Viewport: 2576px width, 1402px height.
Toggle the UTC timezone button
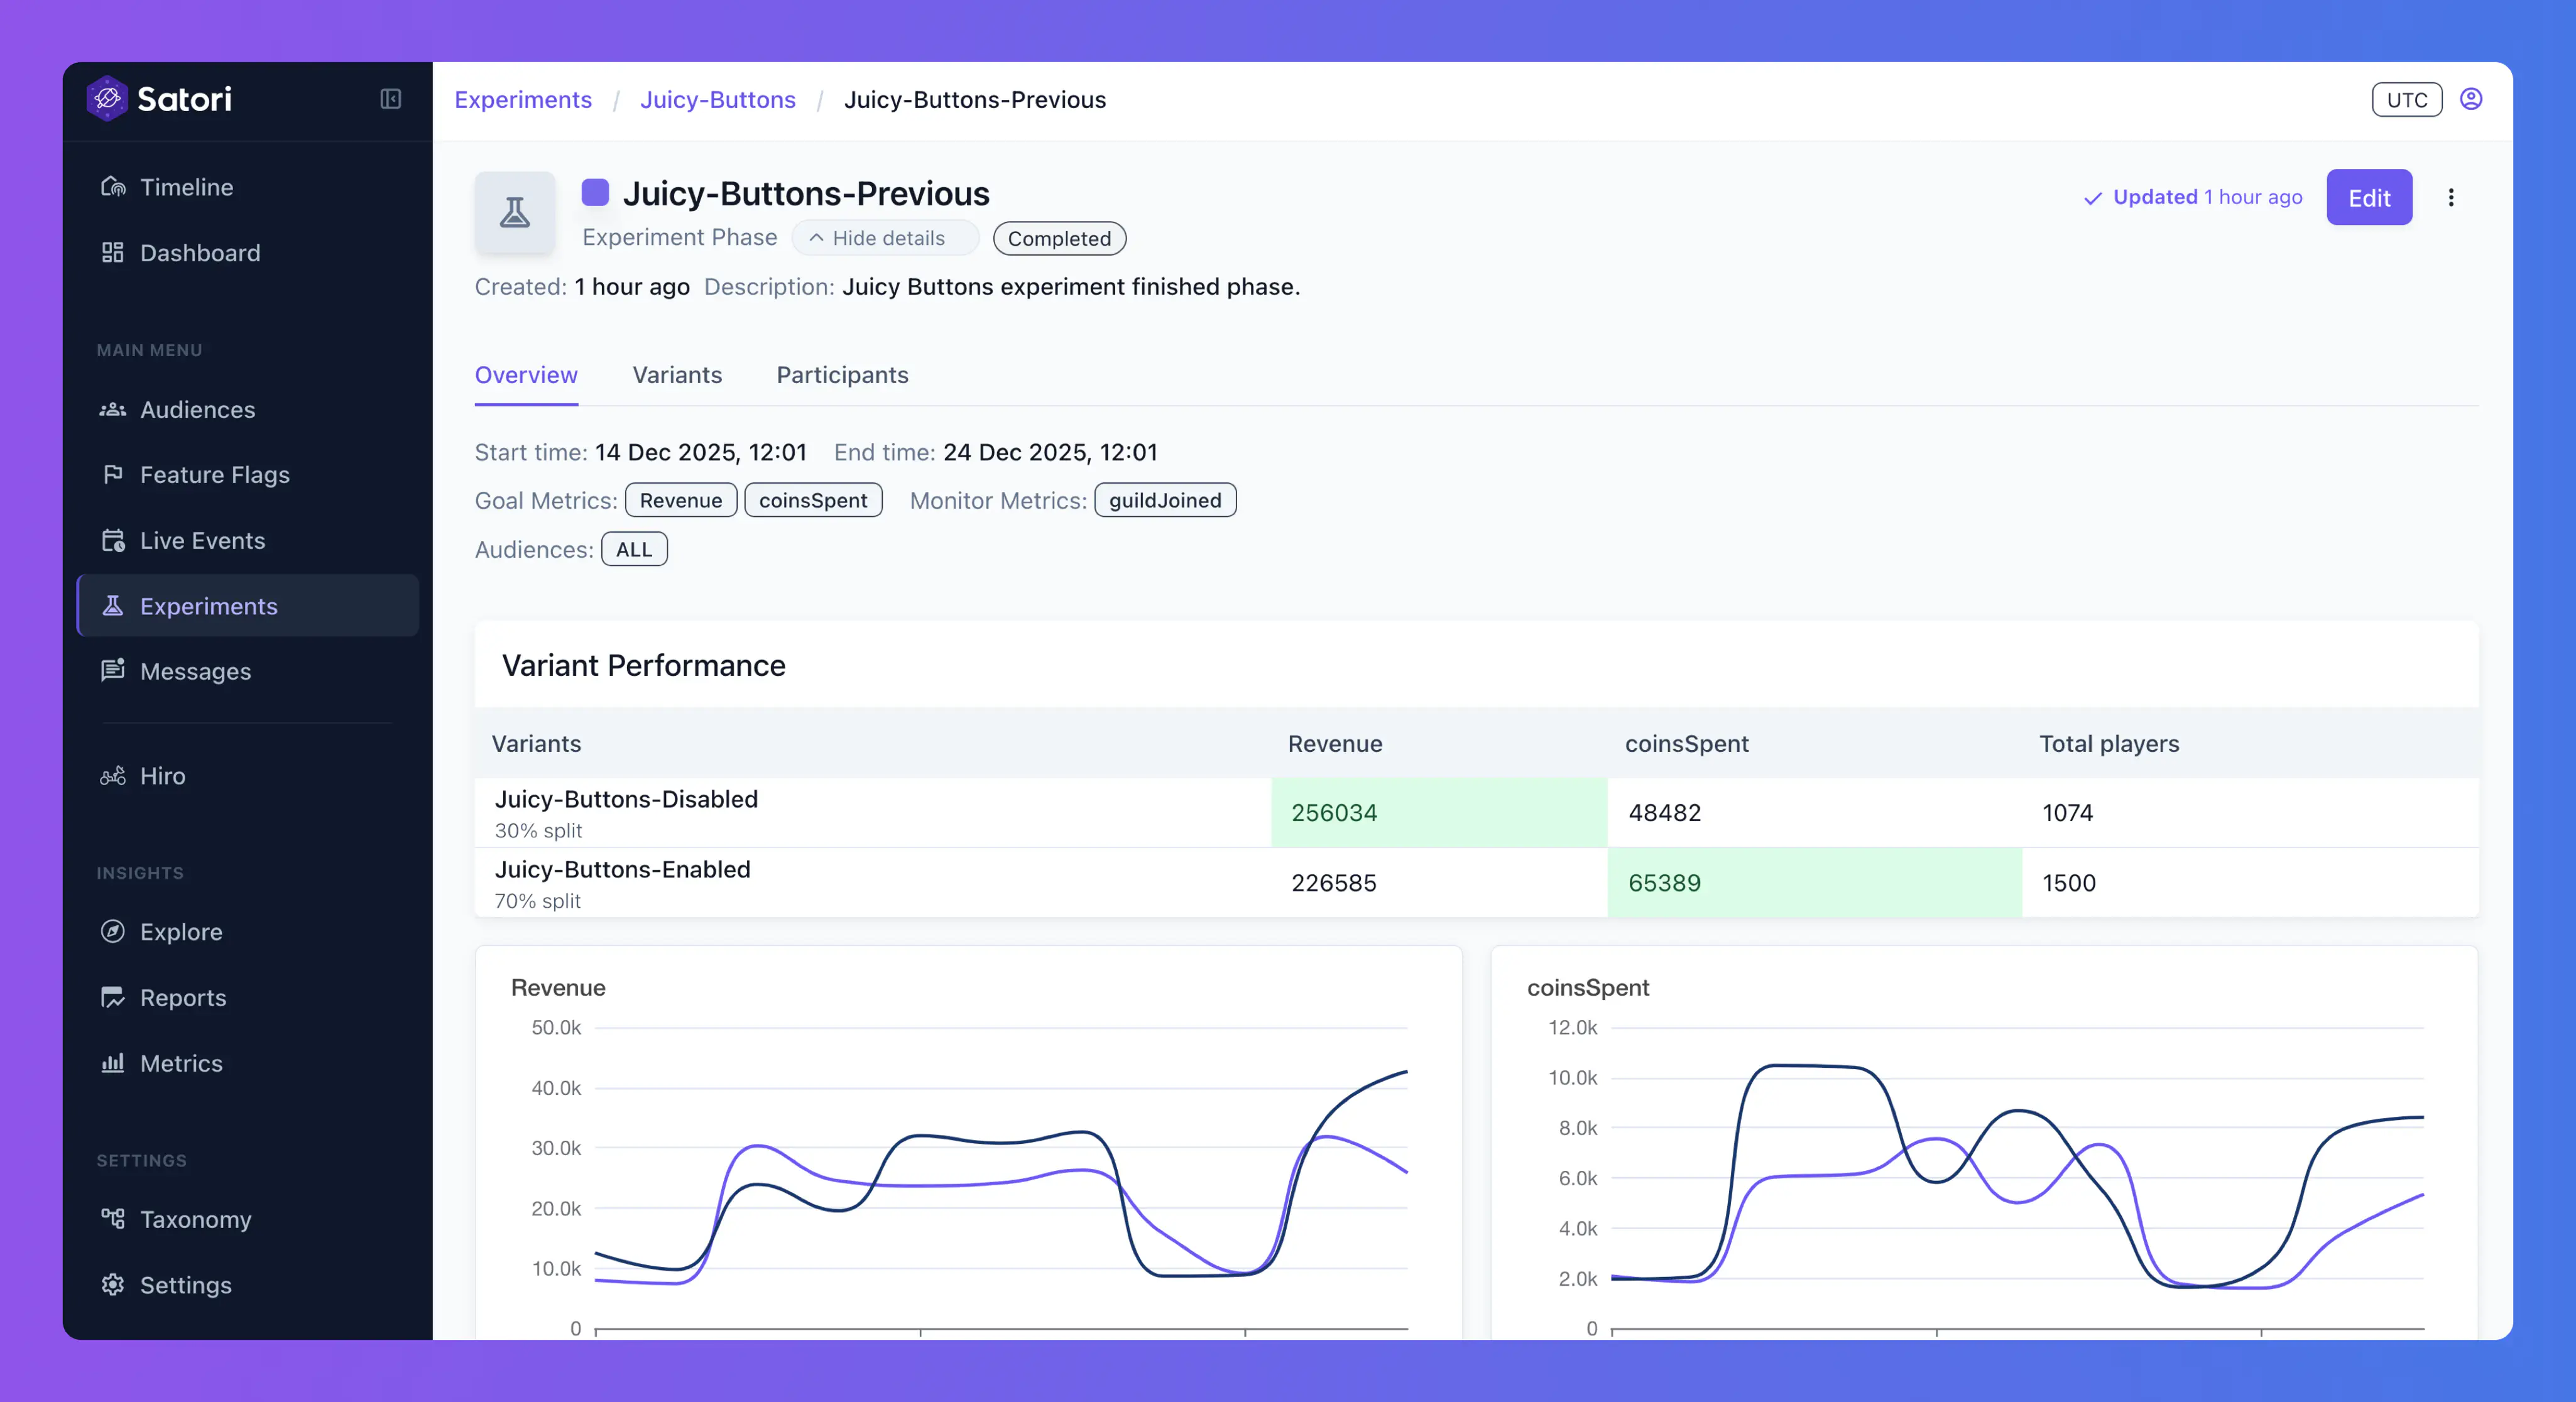pyautogui.click(x=2406, y=99)
